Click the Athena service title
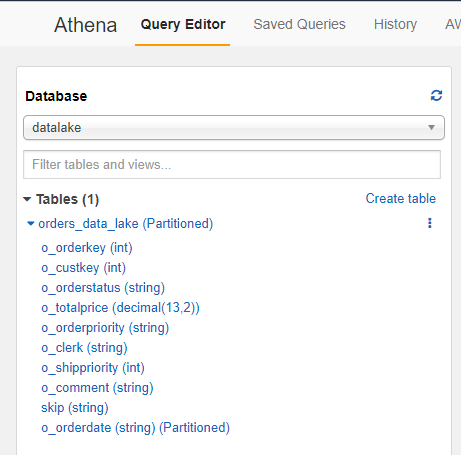Image resolution: width=461 pixels, height=455 pixels. (85, 25)
